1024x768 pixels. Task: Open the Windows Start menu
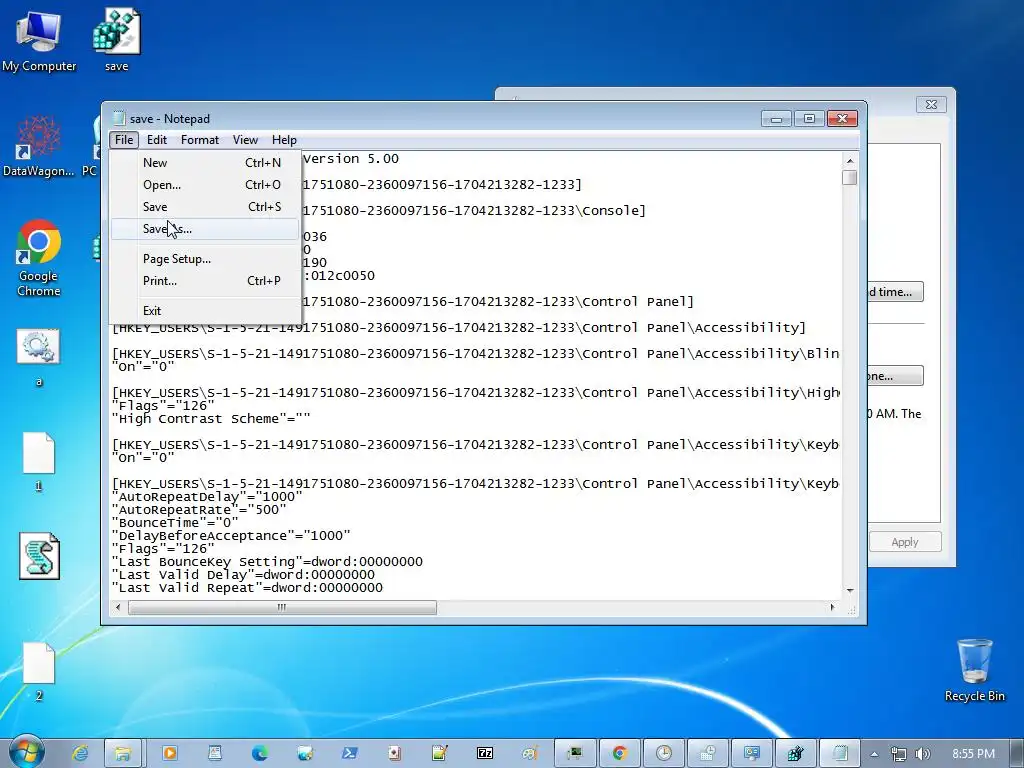pyautogui.click(x=26, y=753)
